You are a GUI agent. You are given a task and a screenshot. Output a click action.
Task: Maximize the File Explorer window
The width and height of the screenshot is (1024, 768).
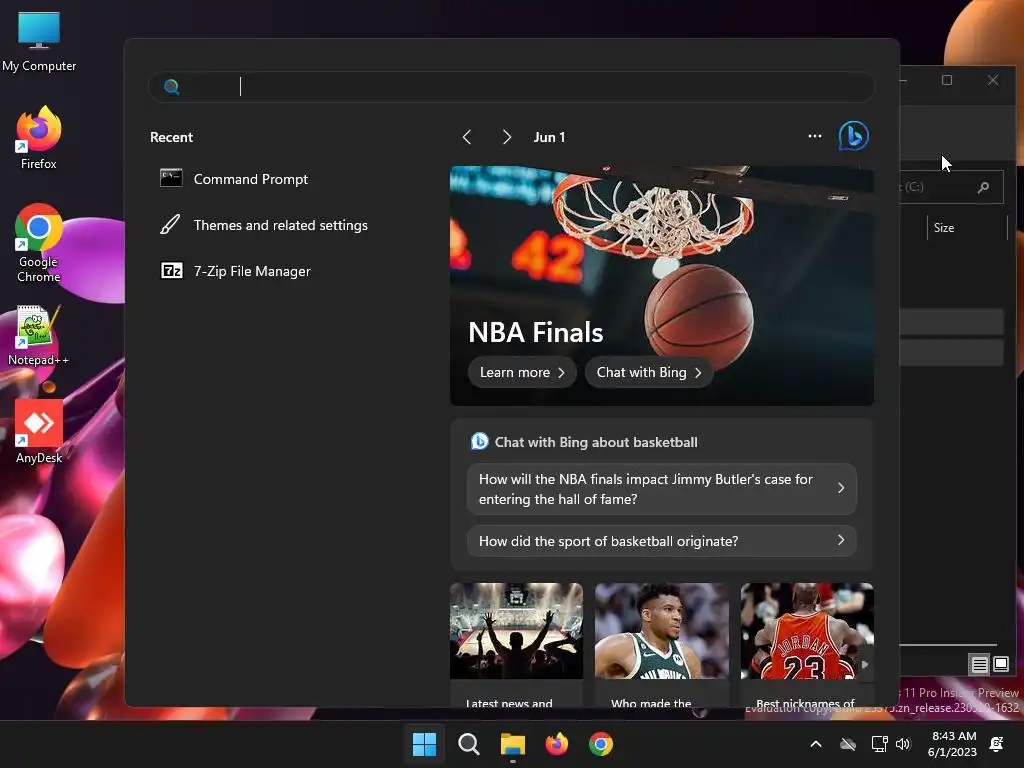click(x=947, y=80)
